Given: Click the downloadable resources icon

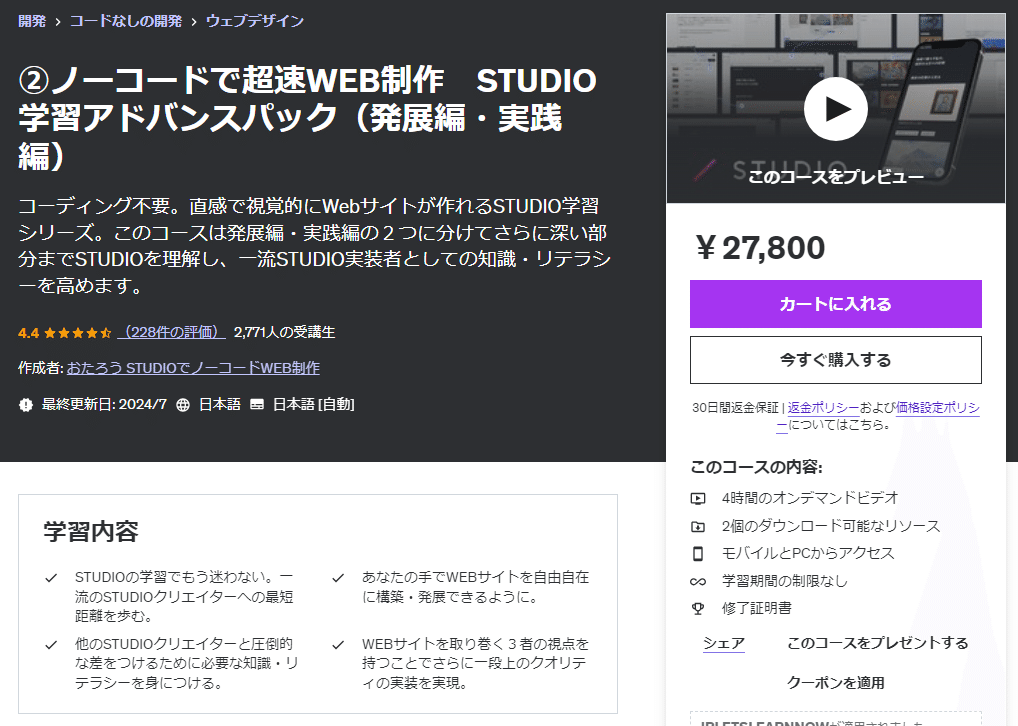Looking at the screenshot, I should (x=698, y=526).
